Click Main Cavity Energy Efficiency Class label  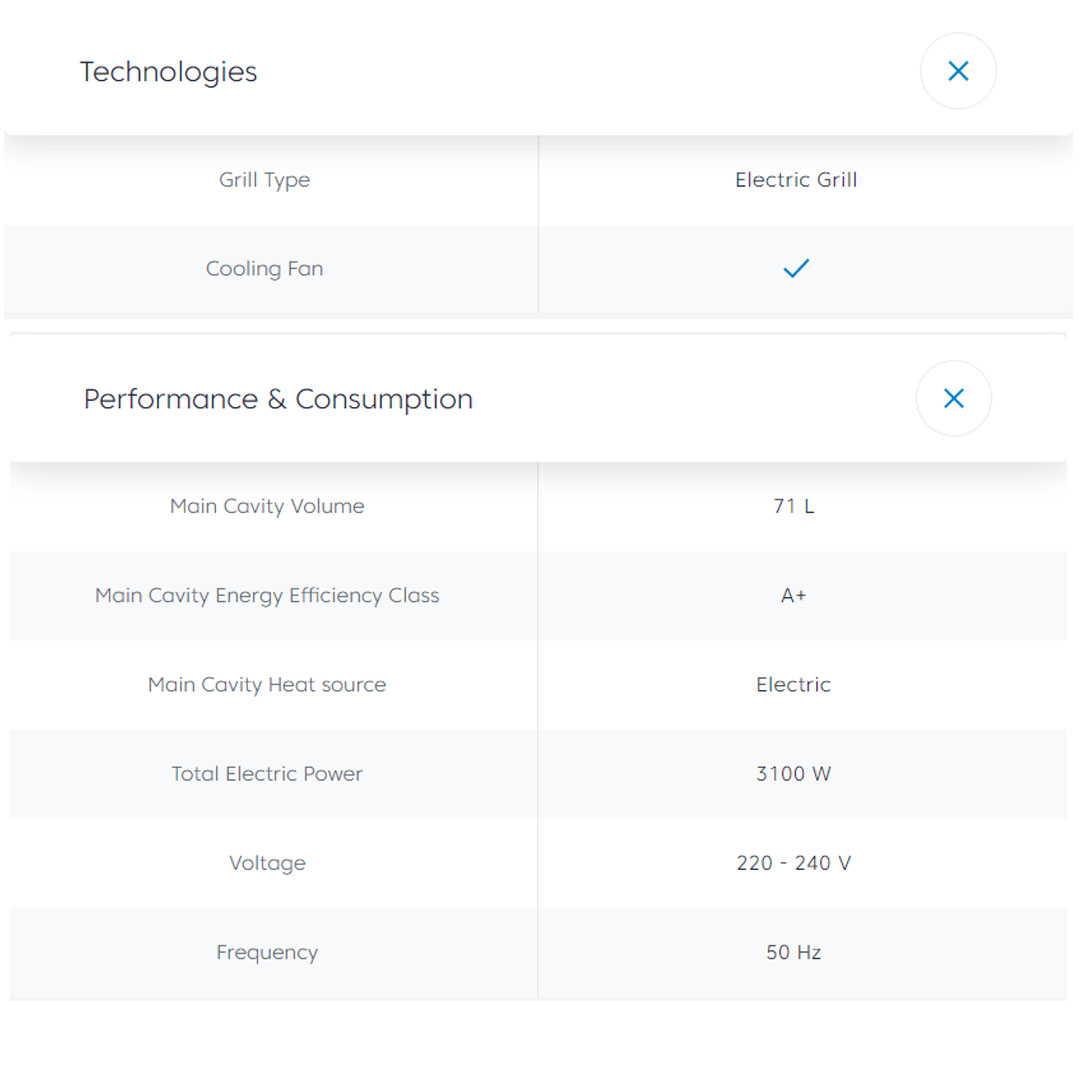pos(267,595)
